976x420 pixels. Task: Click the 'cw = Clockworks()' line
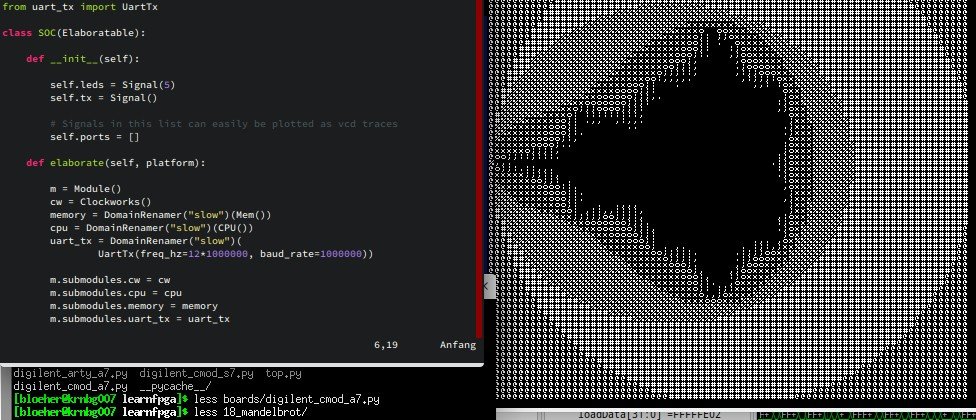100,202
